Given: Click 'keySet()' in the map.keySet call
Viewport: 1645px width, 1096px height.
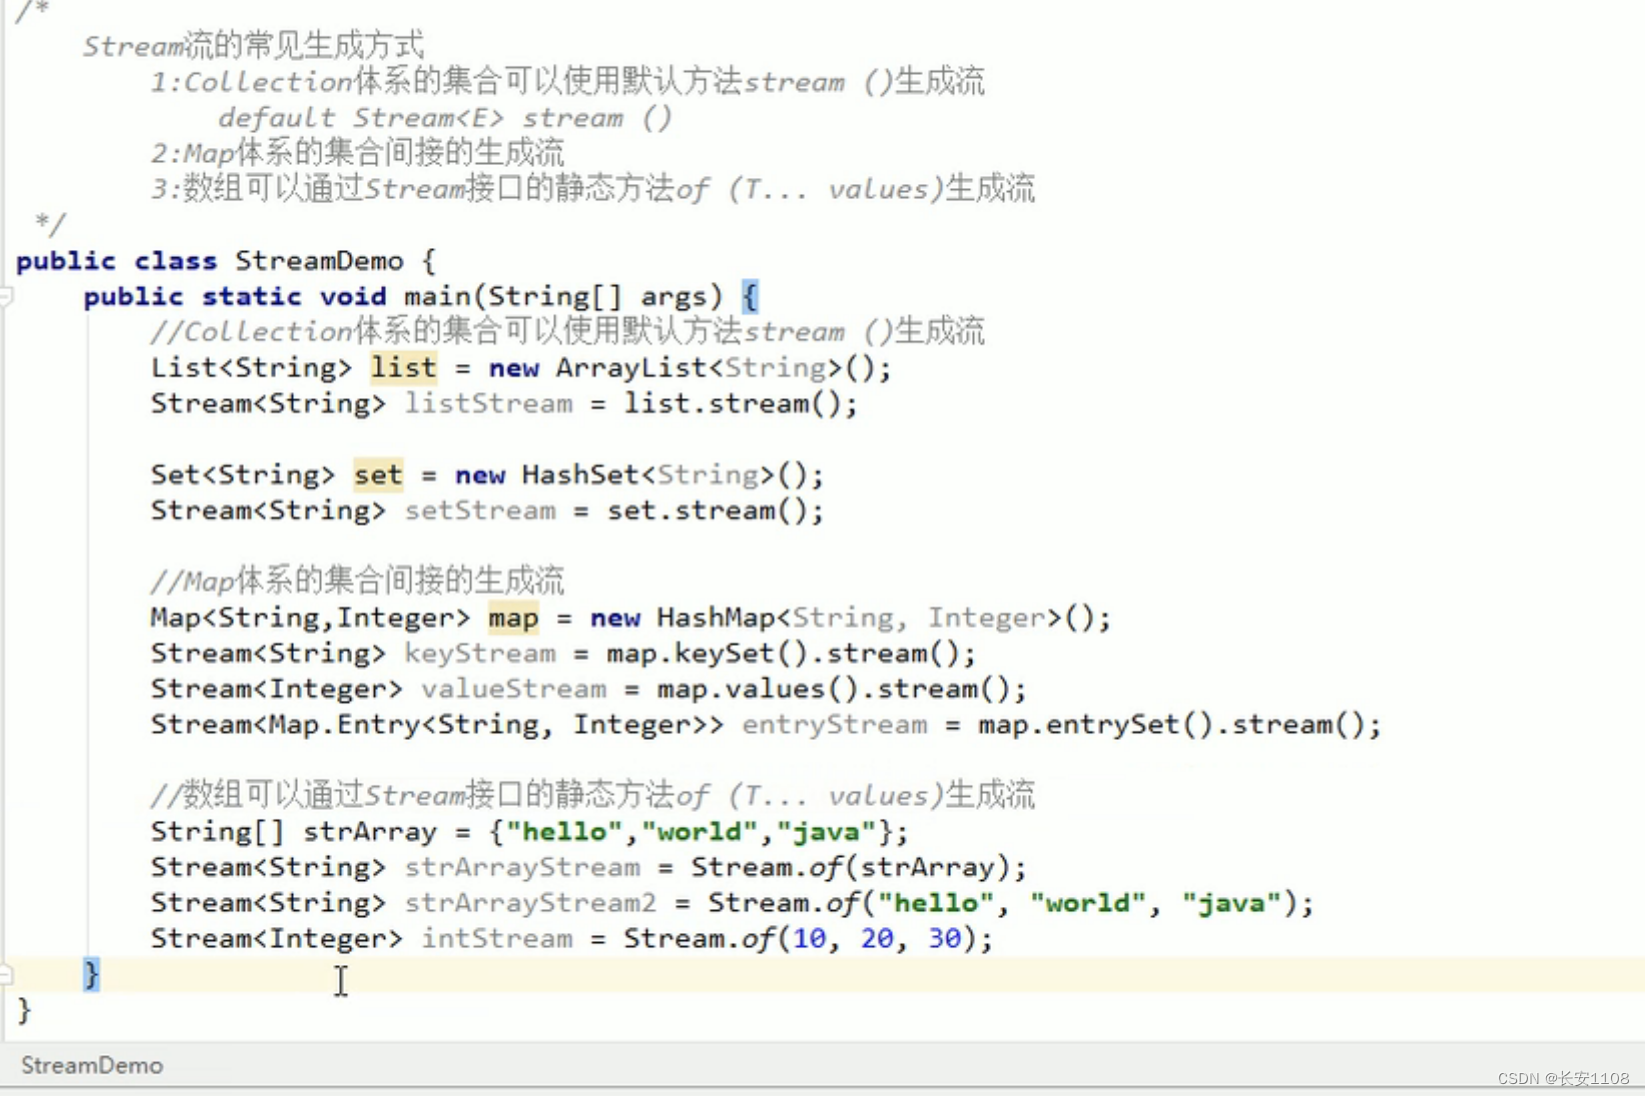Looking at the screenshot, I should coord(741,654).
